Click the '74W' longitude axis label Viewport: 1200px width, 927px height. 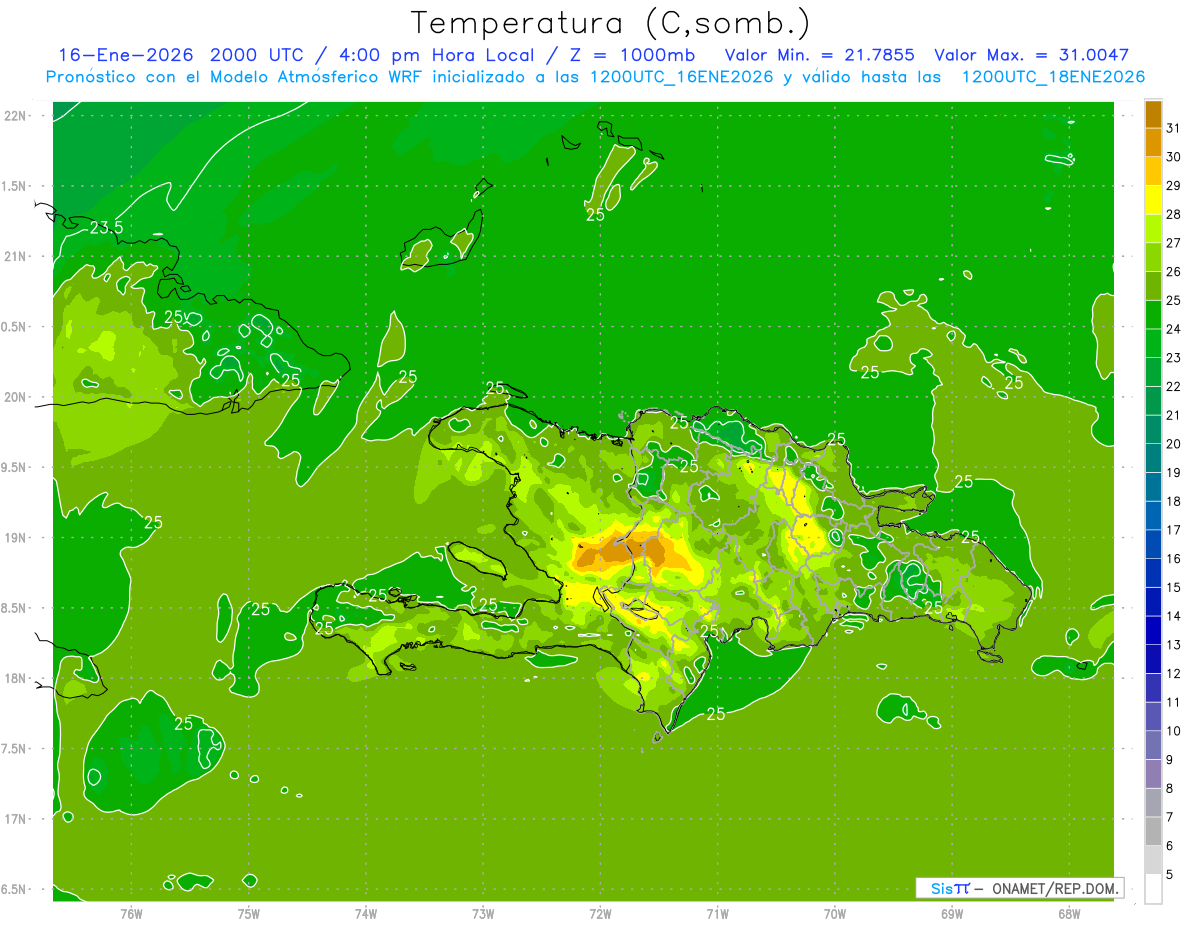click(x=366, y=914)
